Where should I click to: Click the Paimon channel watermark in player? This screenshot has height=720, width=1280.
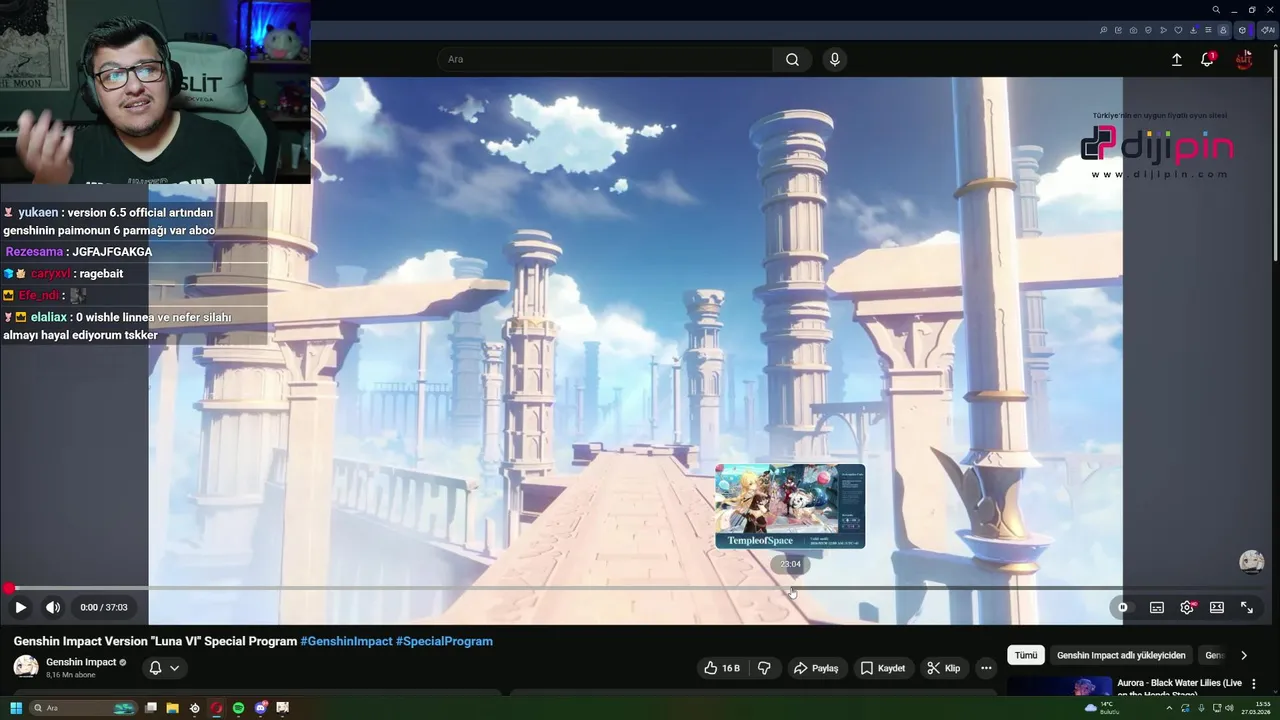(1251, 562)
